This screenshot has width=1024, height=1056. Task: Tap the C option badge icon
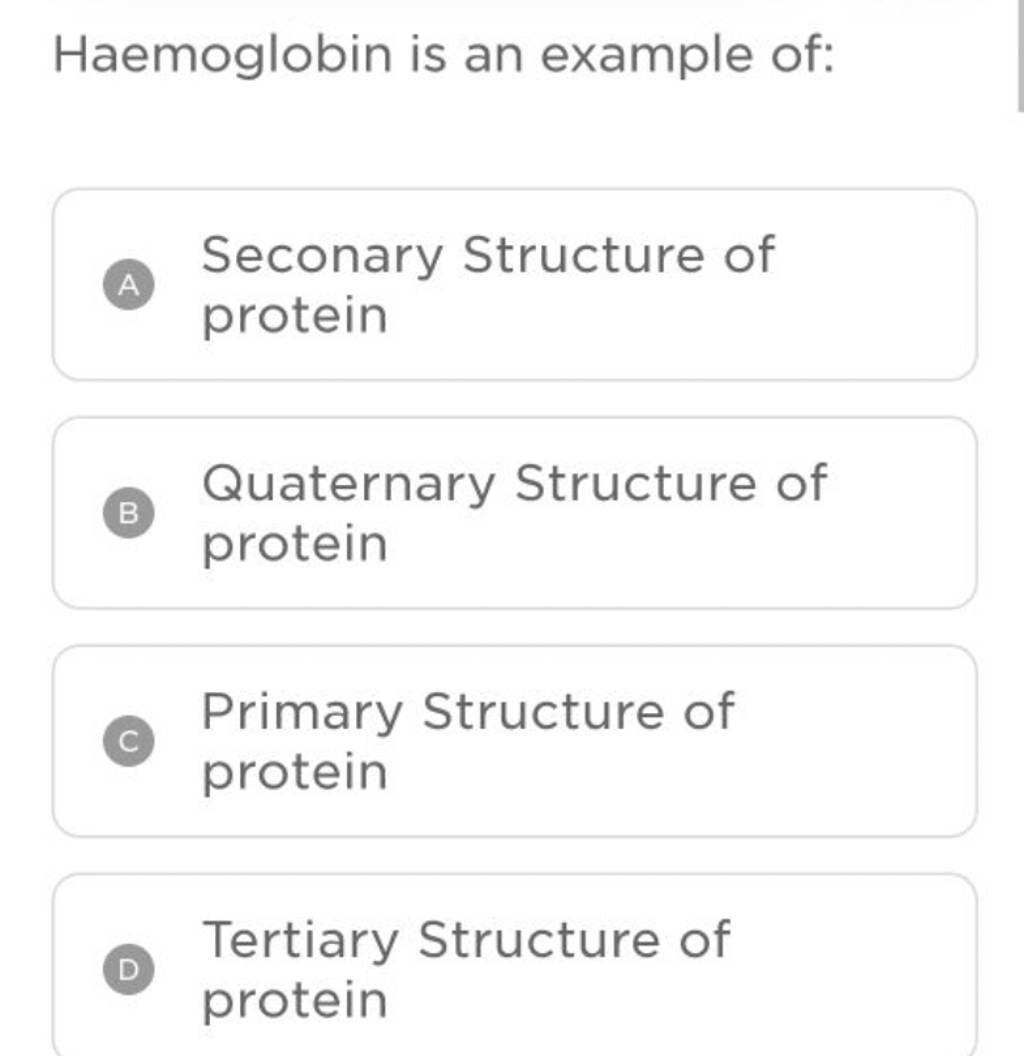pos(128,740)
